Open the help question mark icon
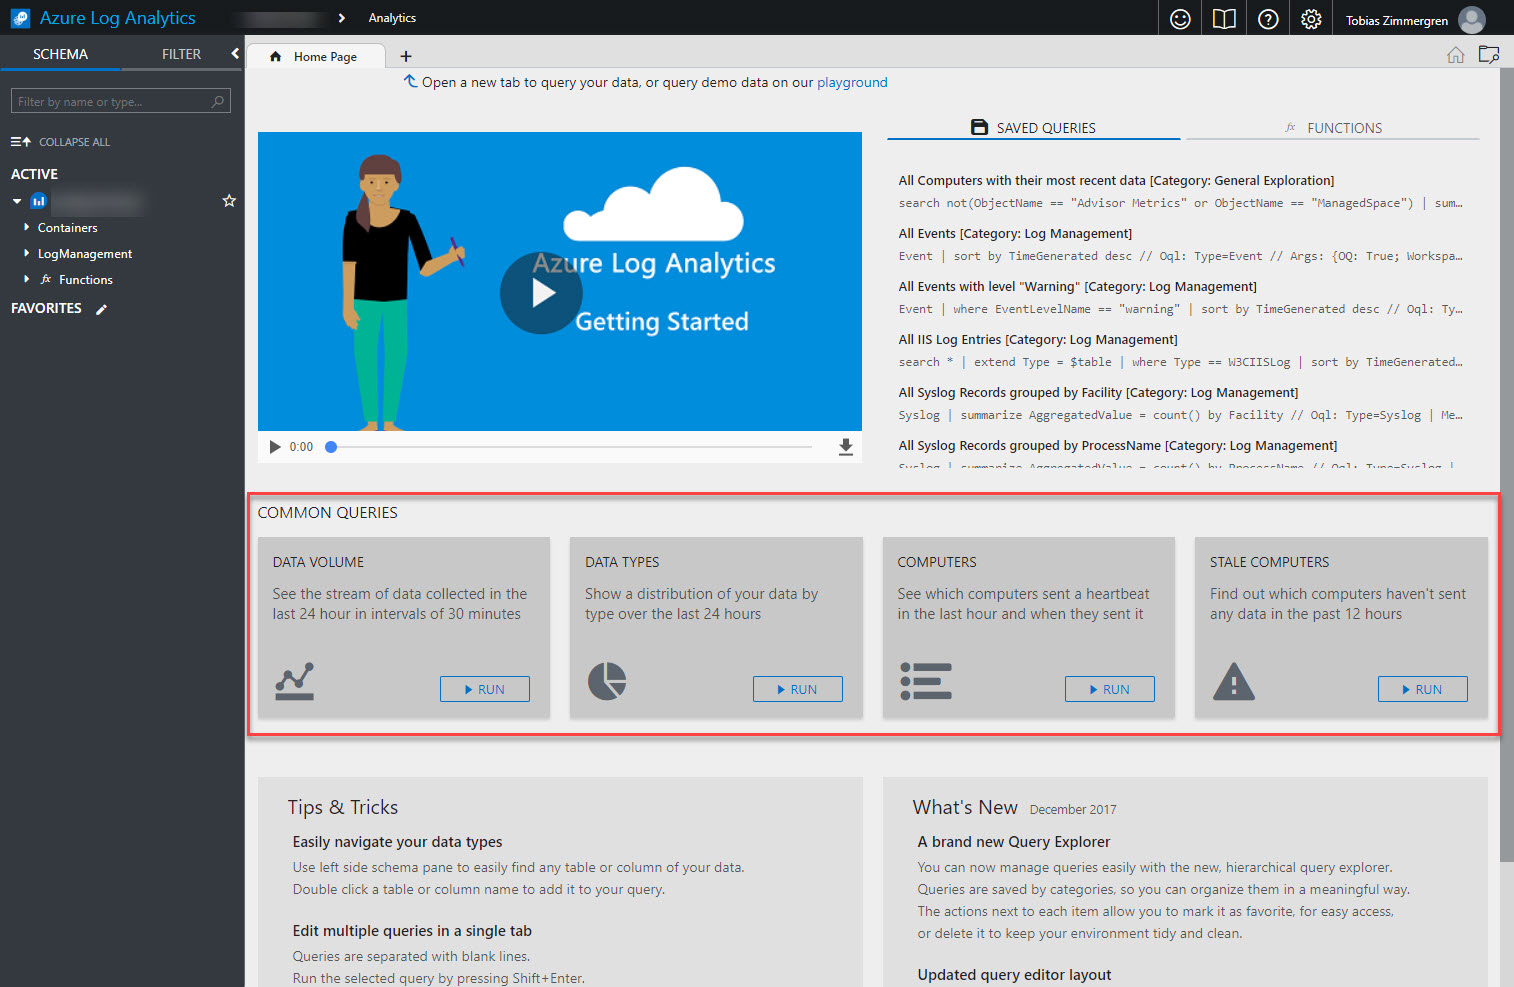The image size is (1514, 987). pos(1267,17)
